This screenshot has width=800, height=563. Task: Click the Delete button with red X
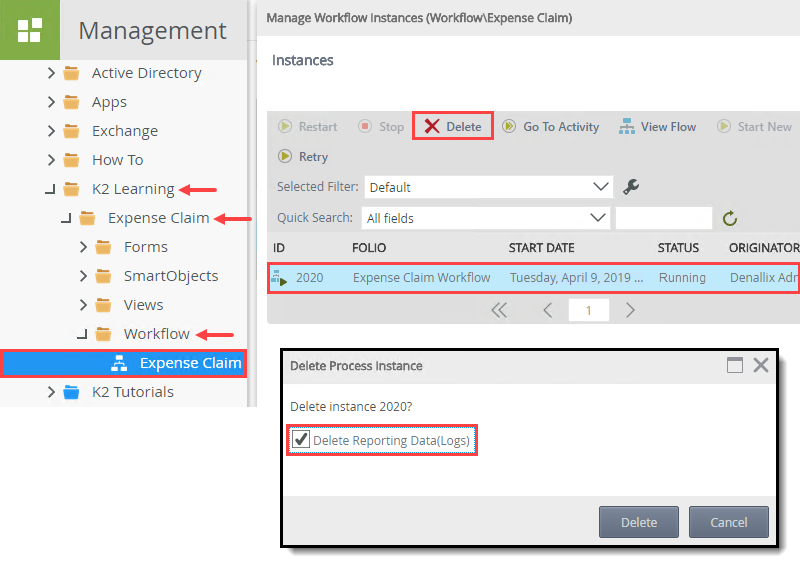tap(453, 126)
